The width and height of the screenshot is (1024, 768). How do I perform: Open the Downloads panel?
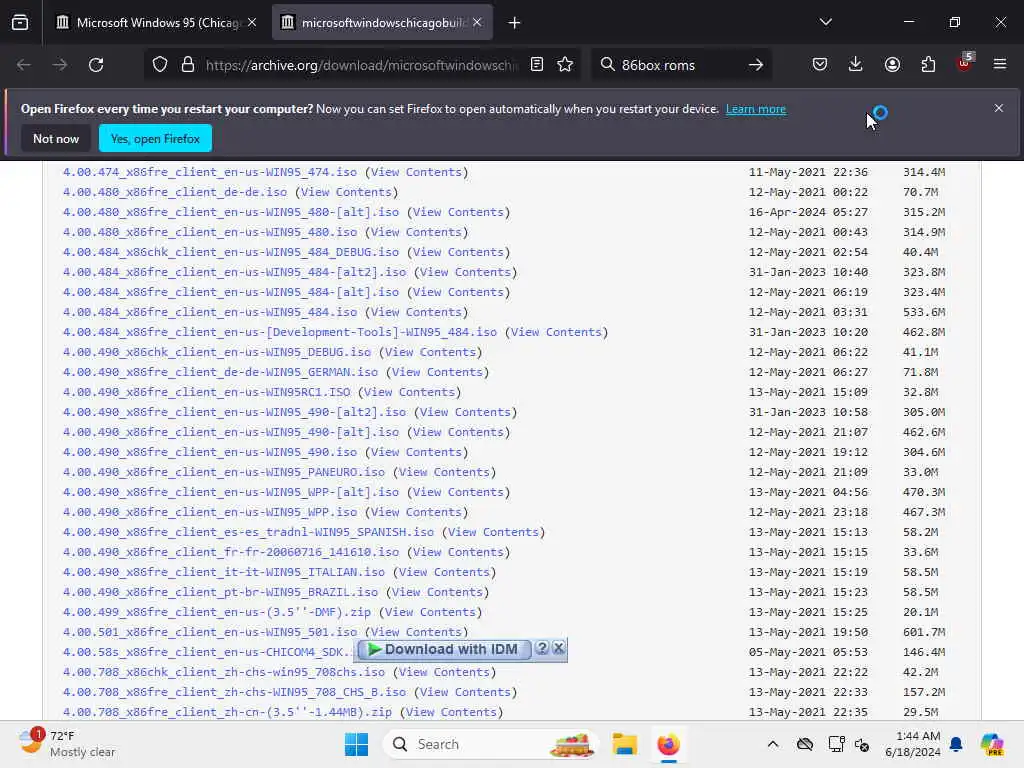[856, 65]
